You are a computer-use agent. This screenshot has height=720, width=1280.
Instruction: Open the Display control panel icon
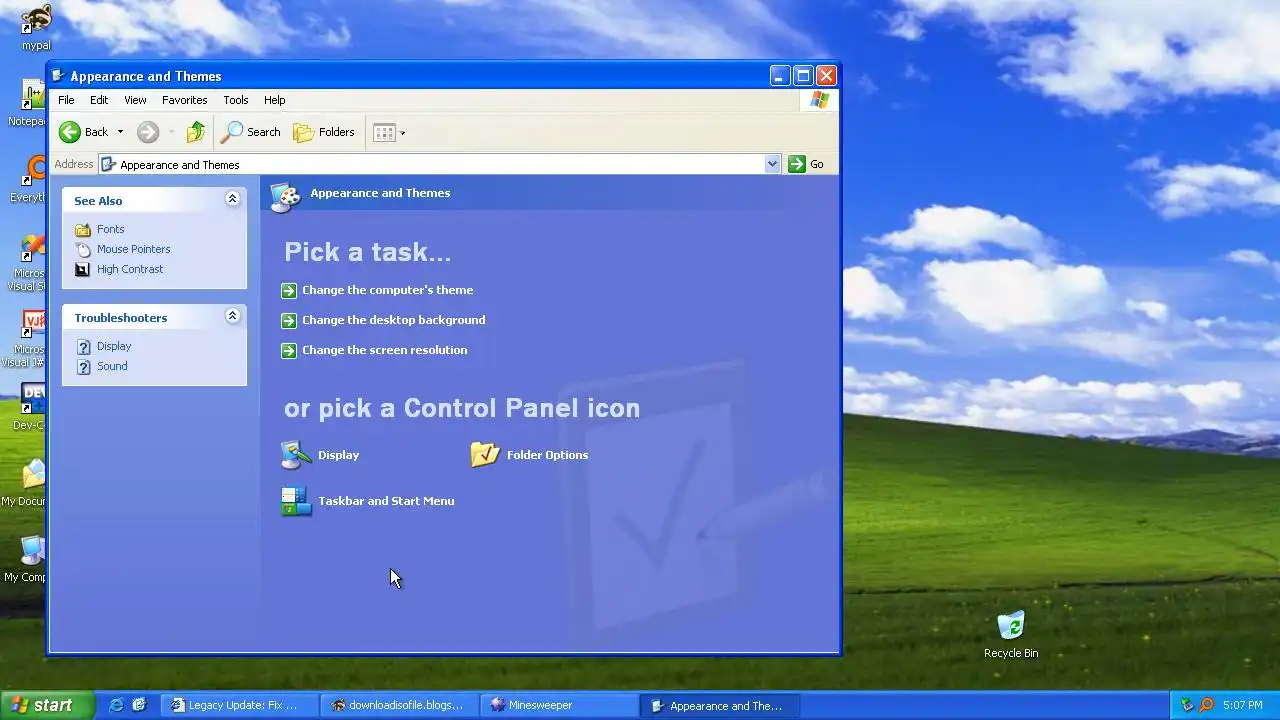pyautogui.click(x=296, y=455)
